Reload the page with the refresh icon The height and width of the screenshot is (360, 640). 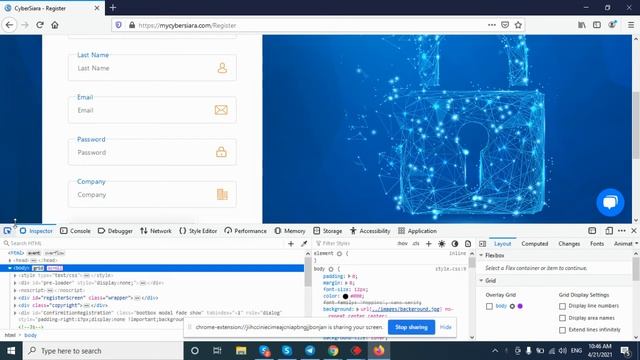pos(40,25)
